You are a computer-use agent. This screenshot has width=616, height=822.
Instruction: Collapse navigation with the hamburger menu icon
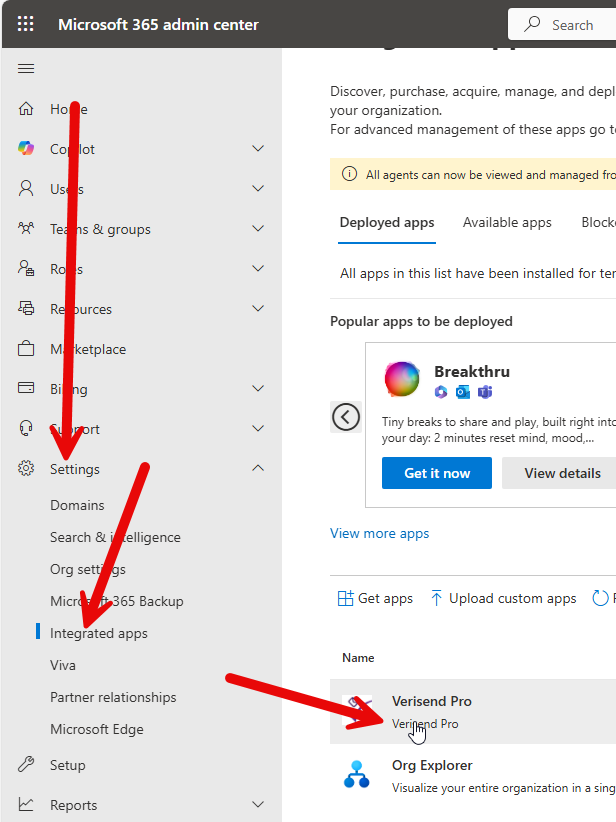click(x=26, y=69)
